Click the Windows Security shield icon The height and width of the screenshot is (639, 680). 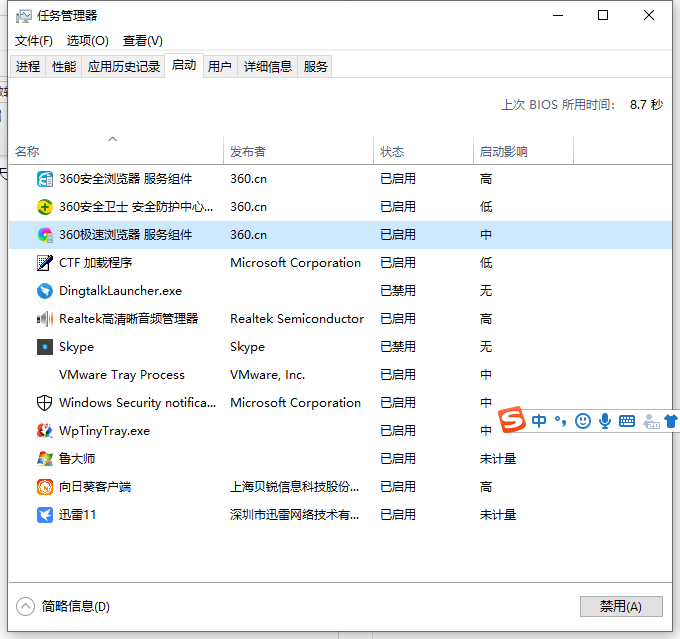click(45, 403)
